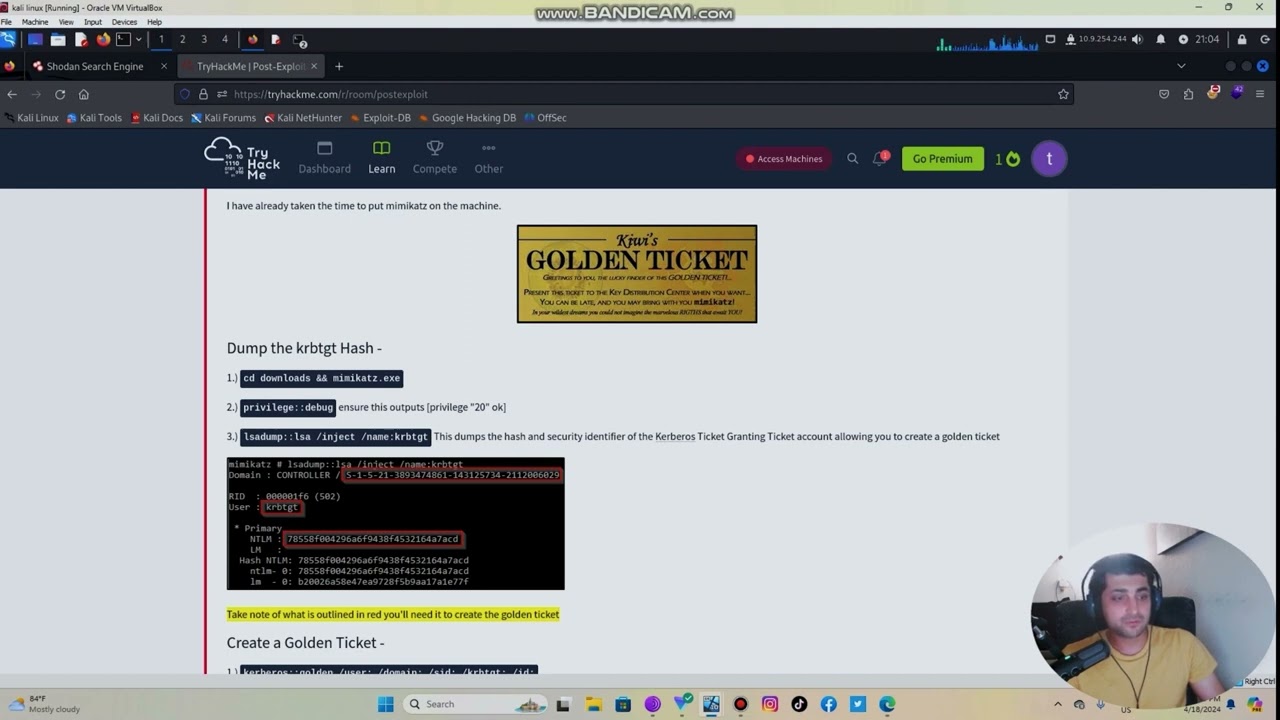Open the Other menu on TryHackMe
1280x720 pixels.
[x=489, y=158]
